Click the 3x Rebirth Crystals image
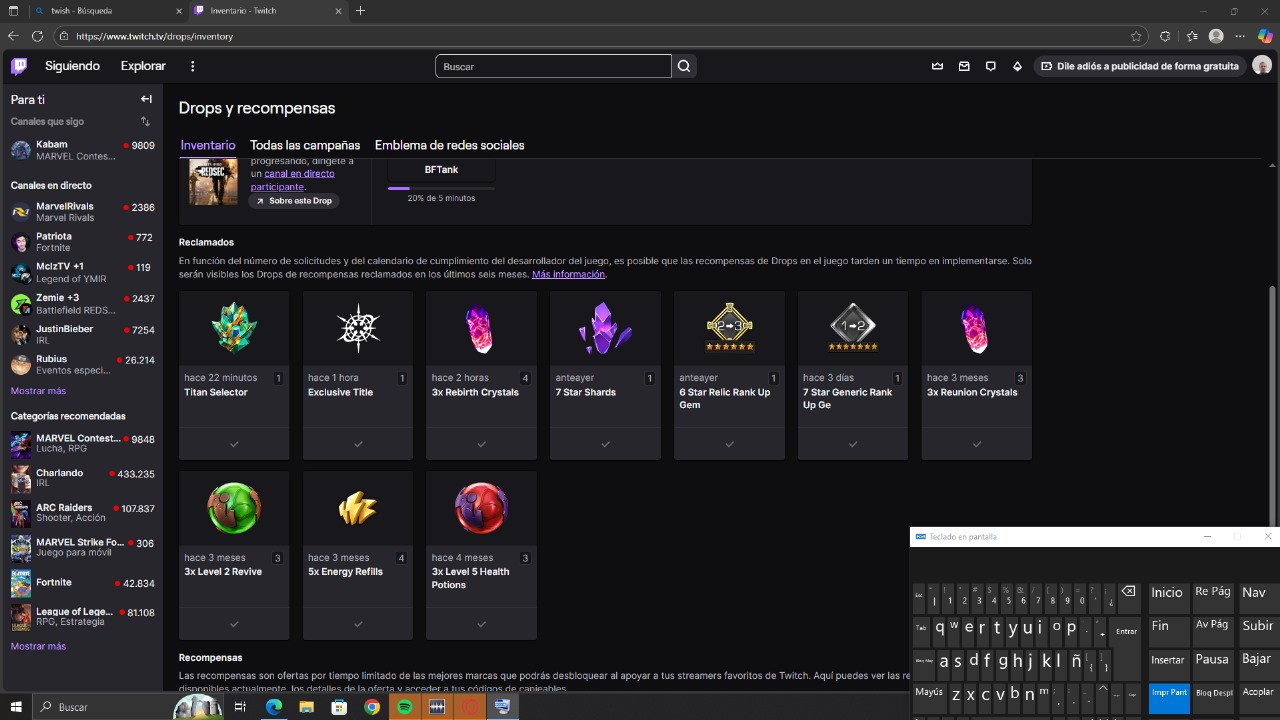The height and width of the screenshot is (720, 1280). tap(481, 328)
